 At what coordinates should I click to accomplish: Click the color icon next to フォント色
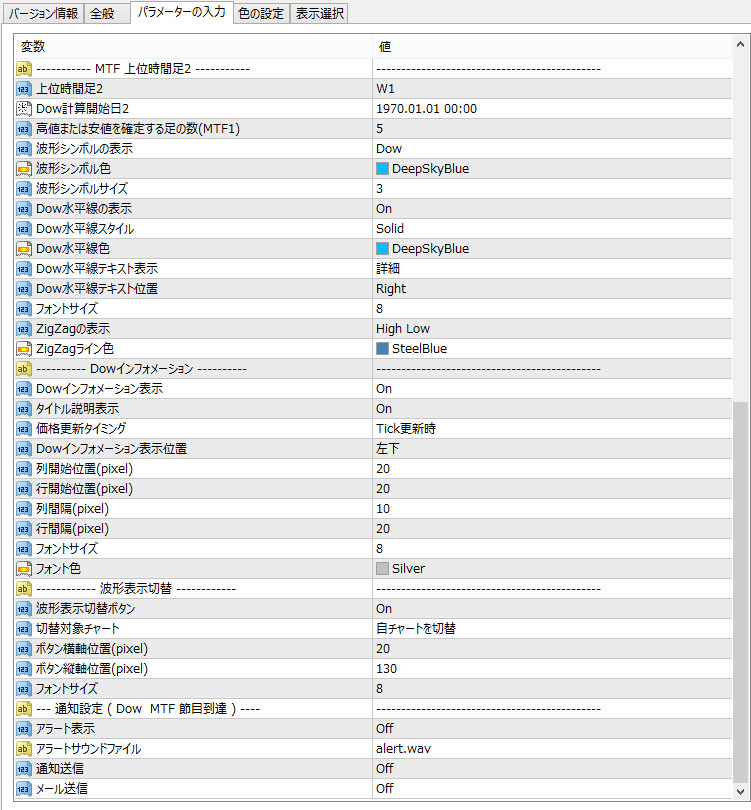click(24, 569)
